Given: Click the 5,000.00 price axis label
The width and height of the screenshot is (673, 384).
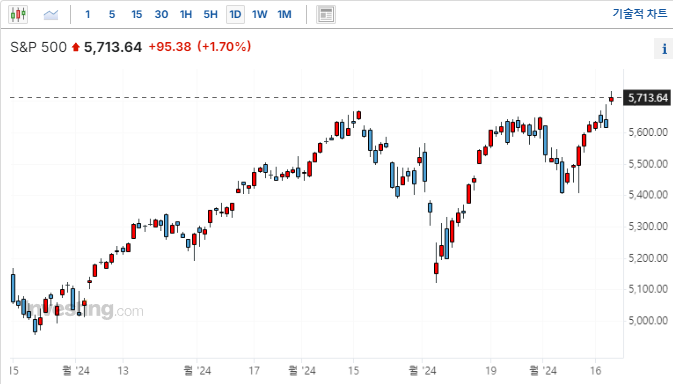Looking at the screenshot, I should point(648,321).
